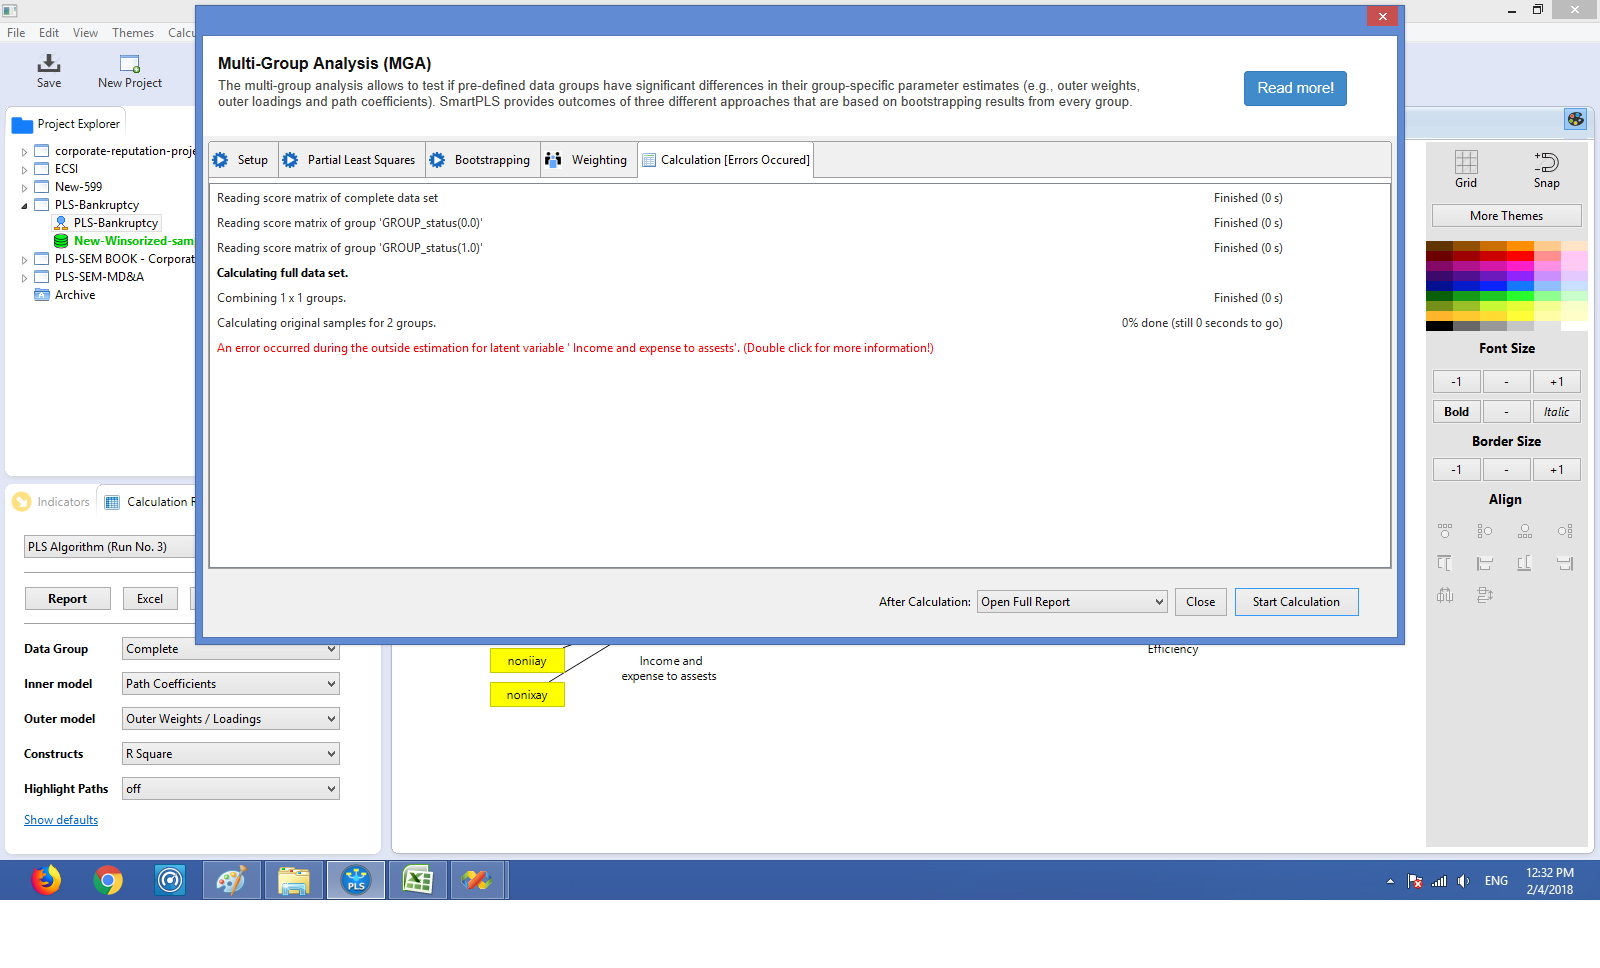
Task: Show hidden system tray icons
Action: (1390, 881)
